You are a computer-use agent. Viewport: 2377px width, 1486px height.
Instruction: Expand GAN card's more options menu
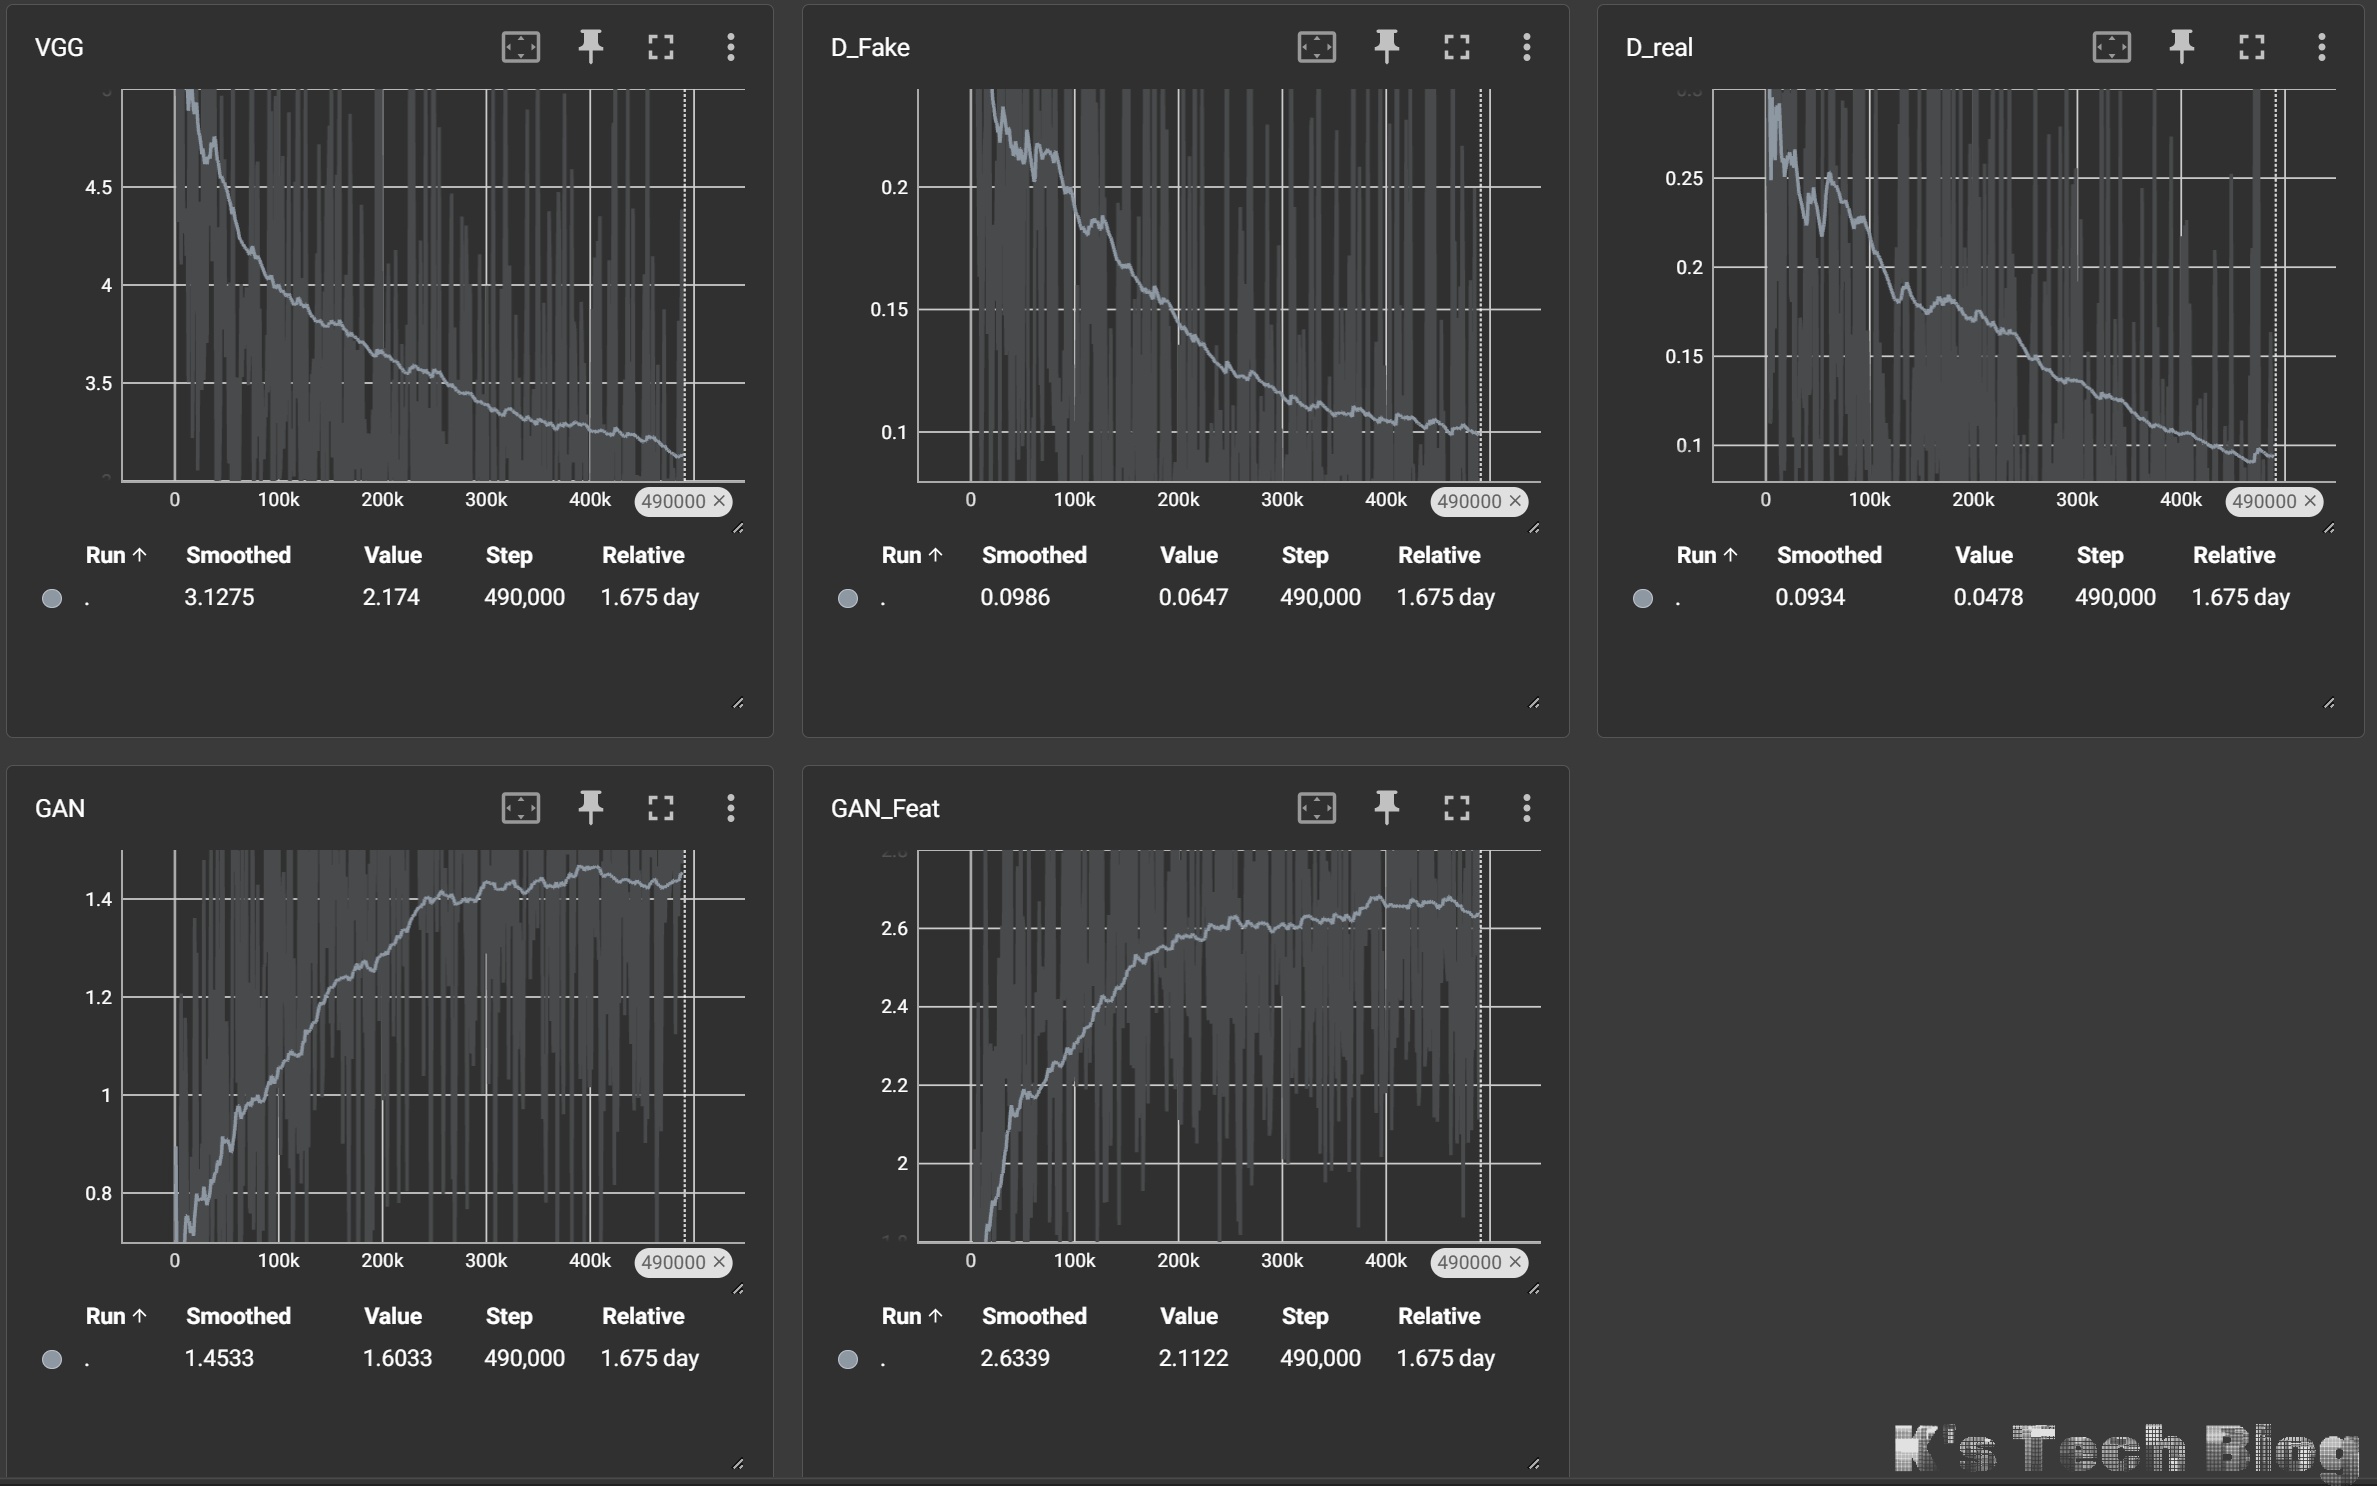pos(730,807)
